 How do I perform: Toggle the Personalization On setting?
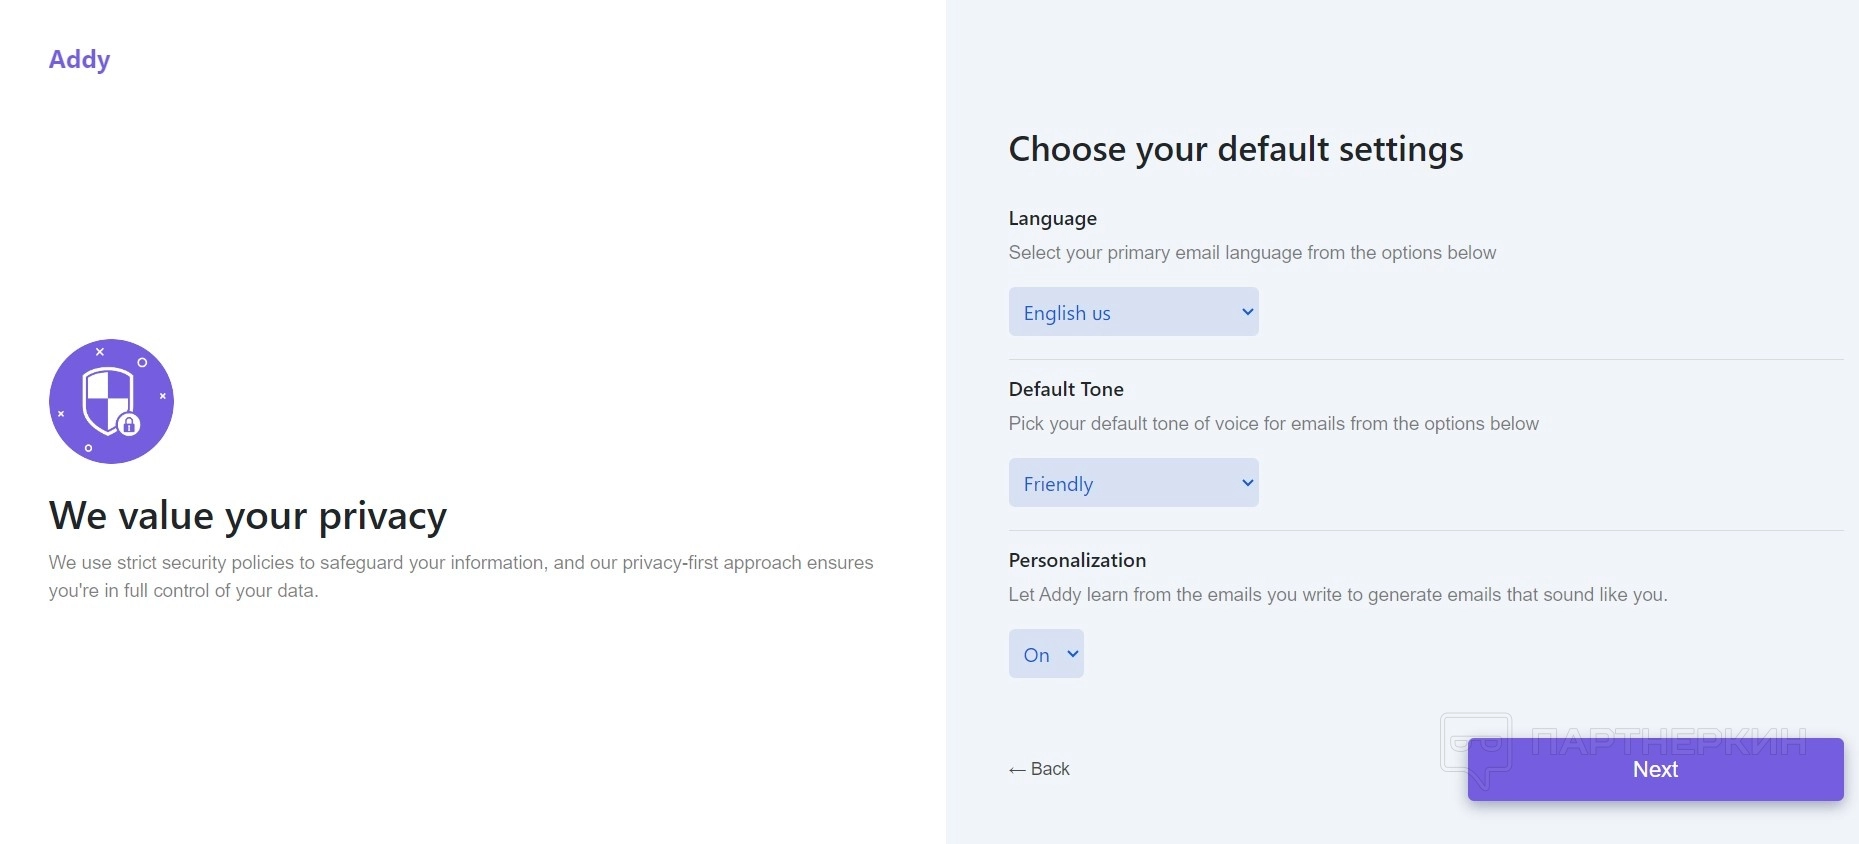pyautogui.click(x=1046, y=654)
